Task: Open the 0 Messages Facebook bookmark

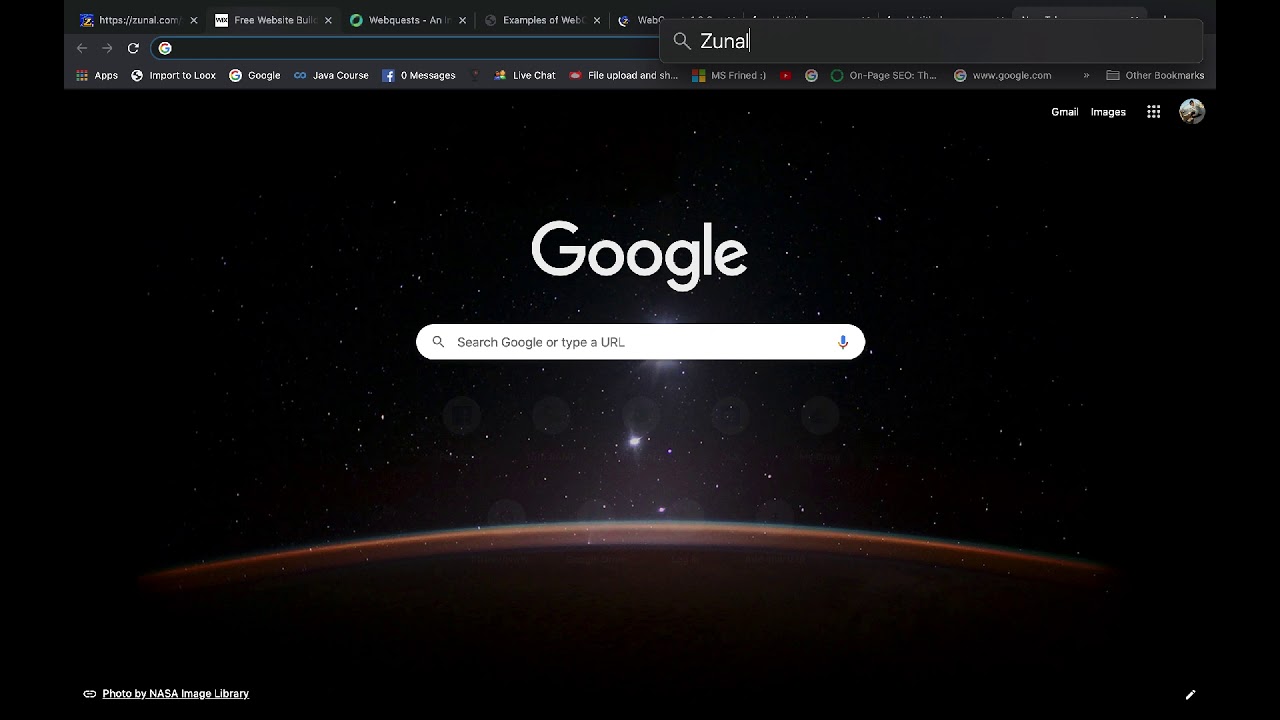Action: coord(418,75)
